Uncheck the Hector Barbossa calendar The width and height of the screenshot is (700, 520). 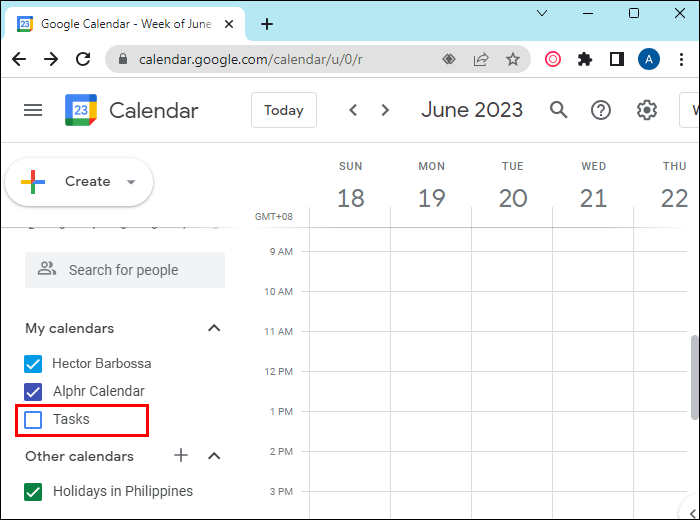pyautogui.click(x=33, y=364)
